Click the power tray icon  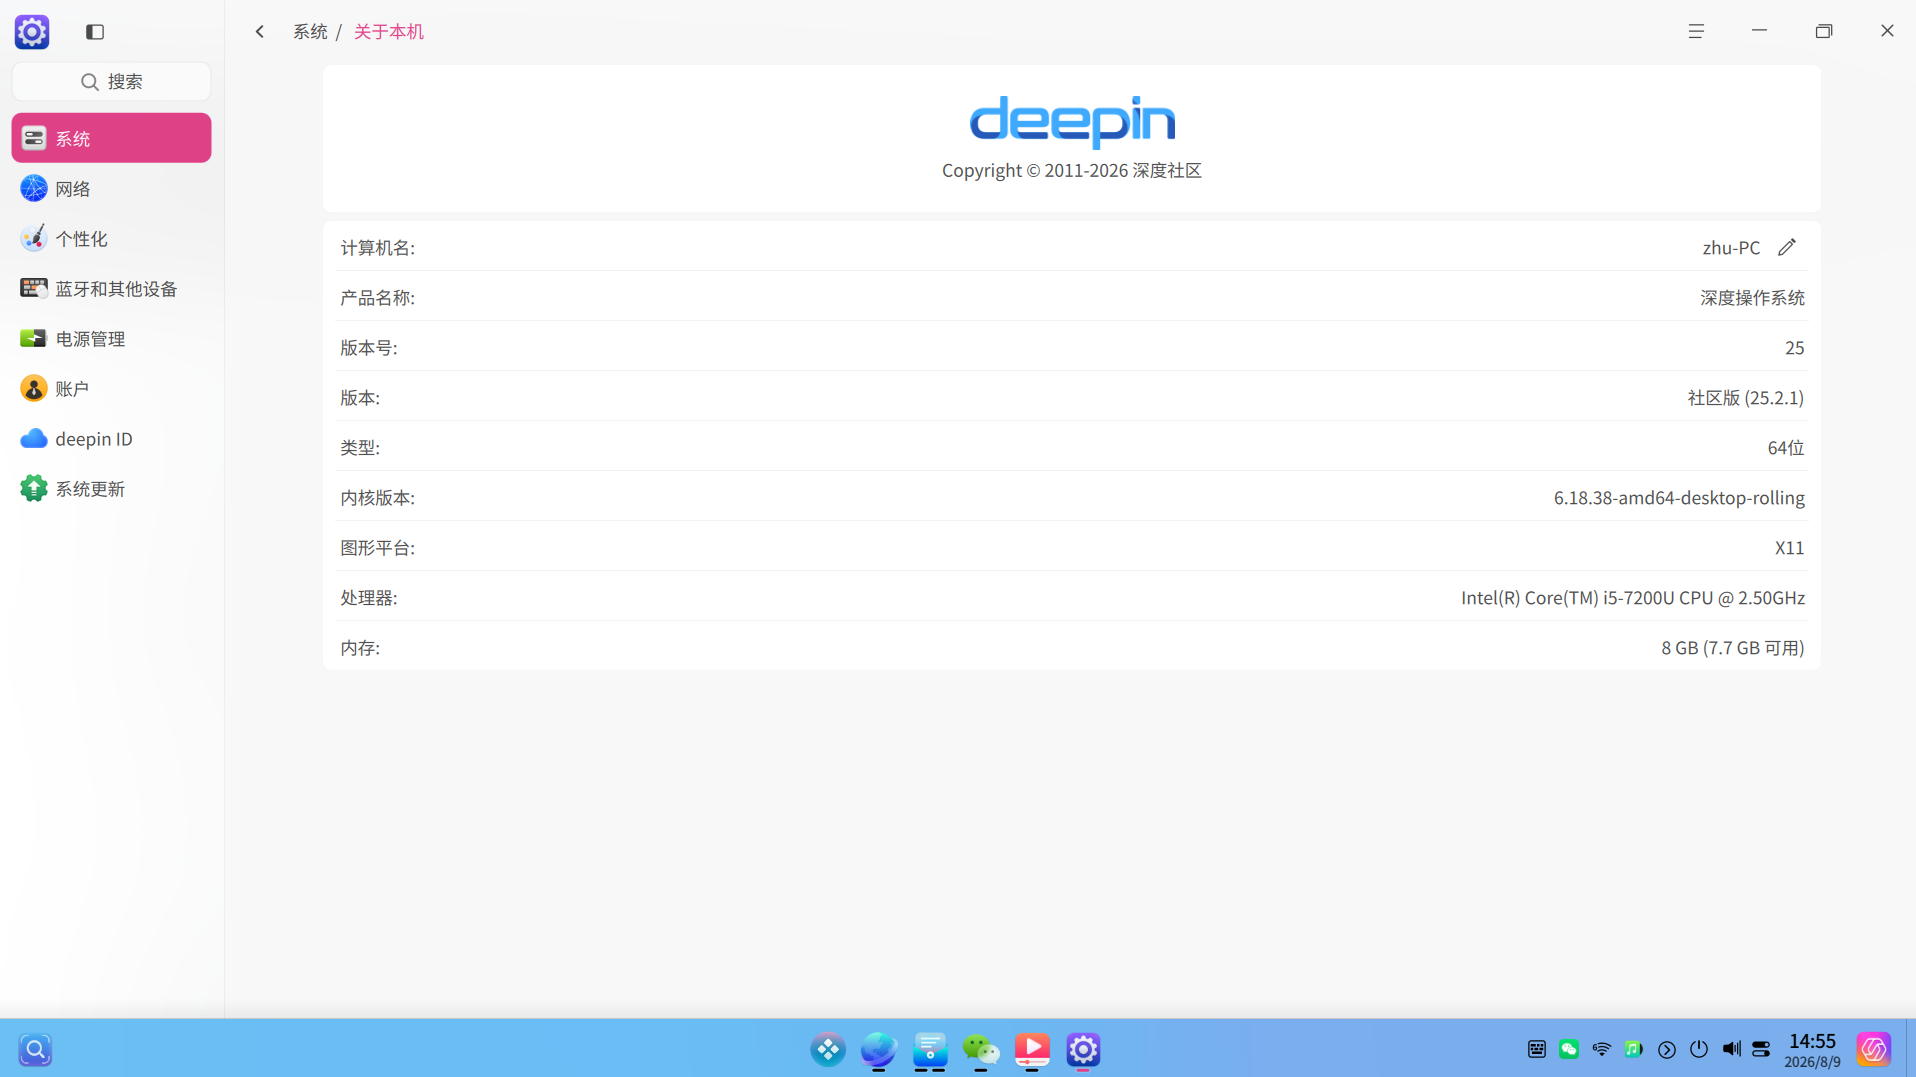point(1699,1049)
